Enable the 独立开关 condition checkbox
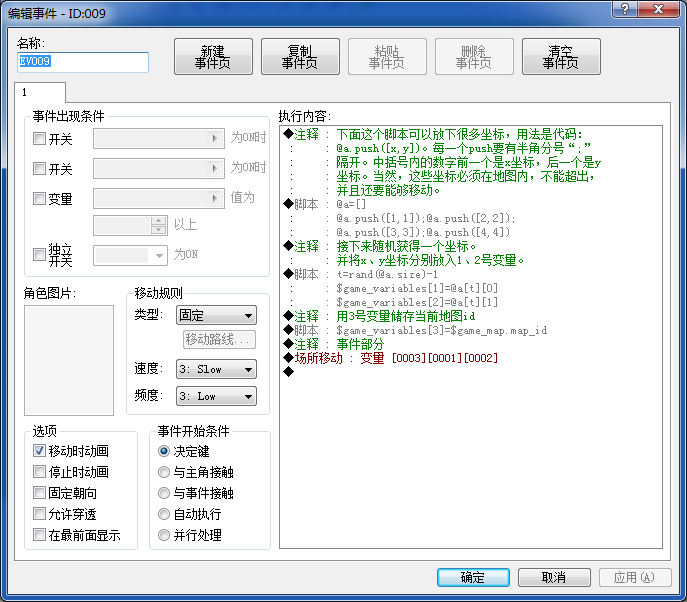This screenshot has height=602, width=687. tap(39, 255)
